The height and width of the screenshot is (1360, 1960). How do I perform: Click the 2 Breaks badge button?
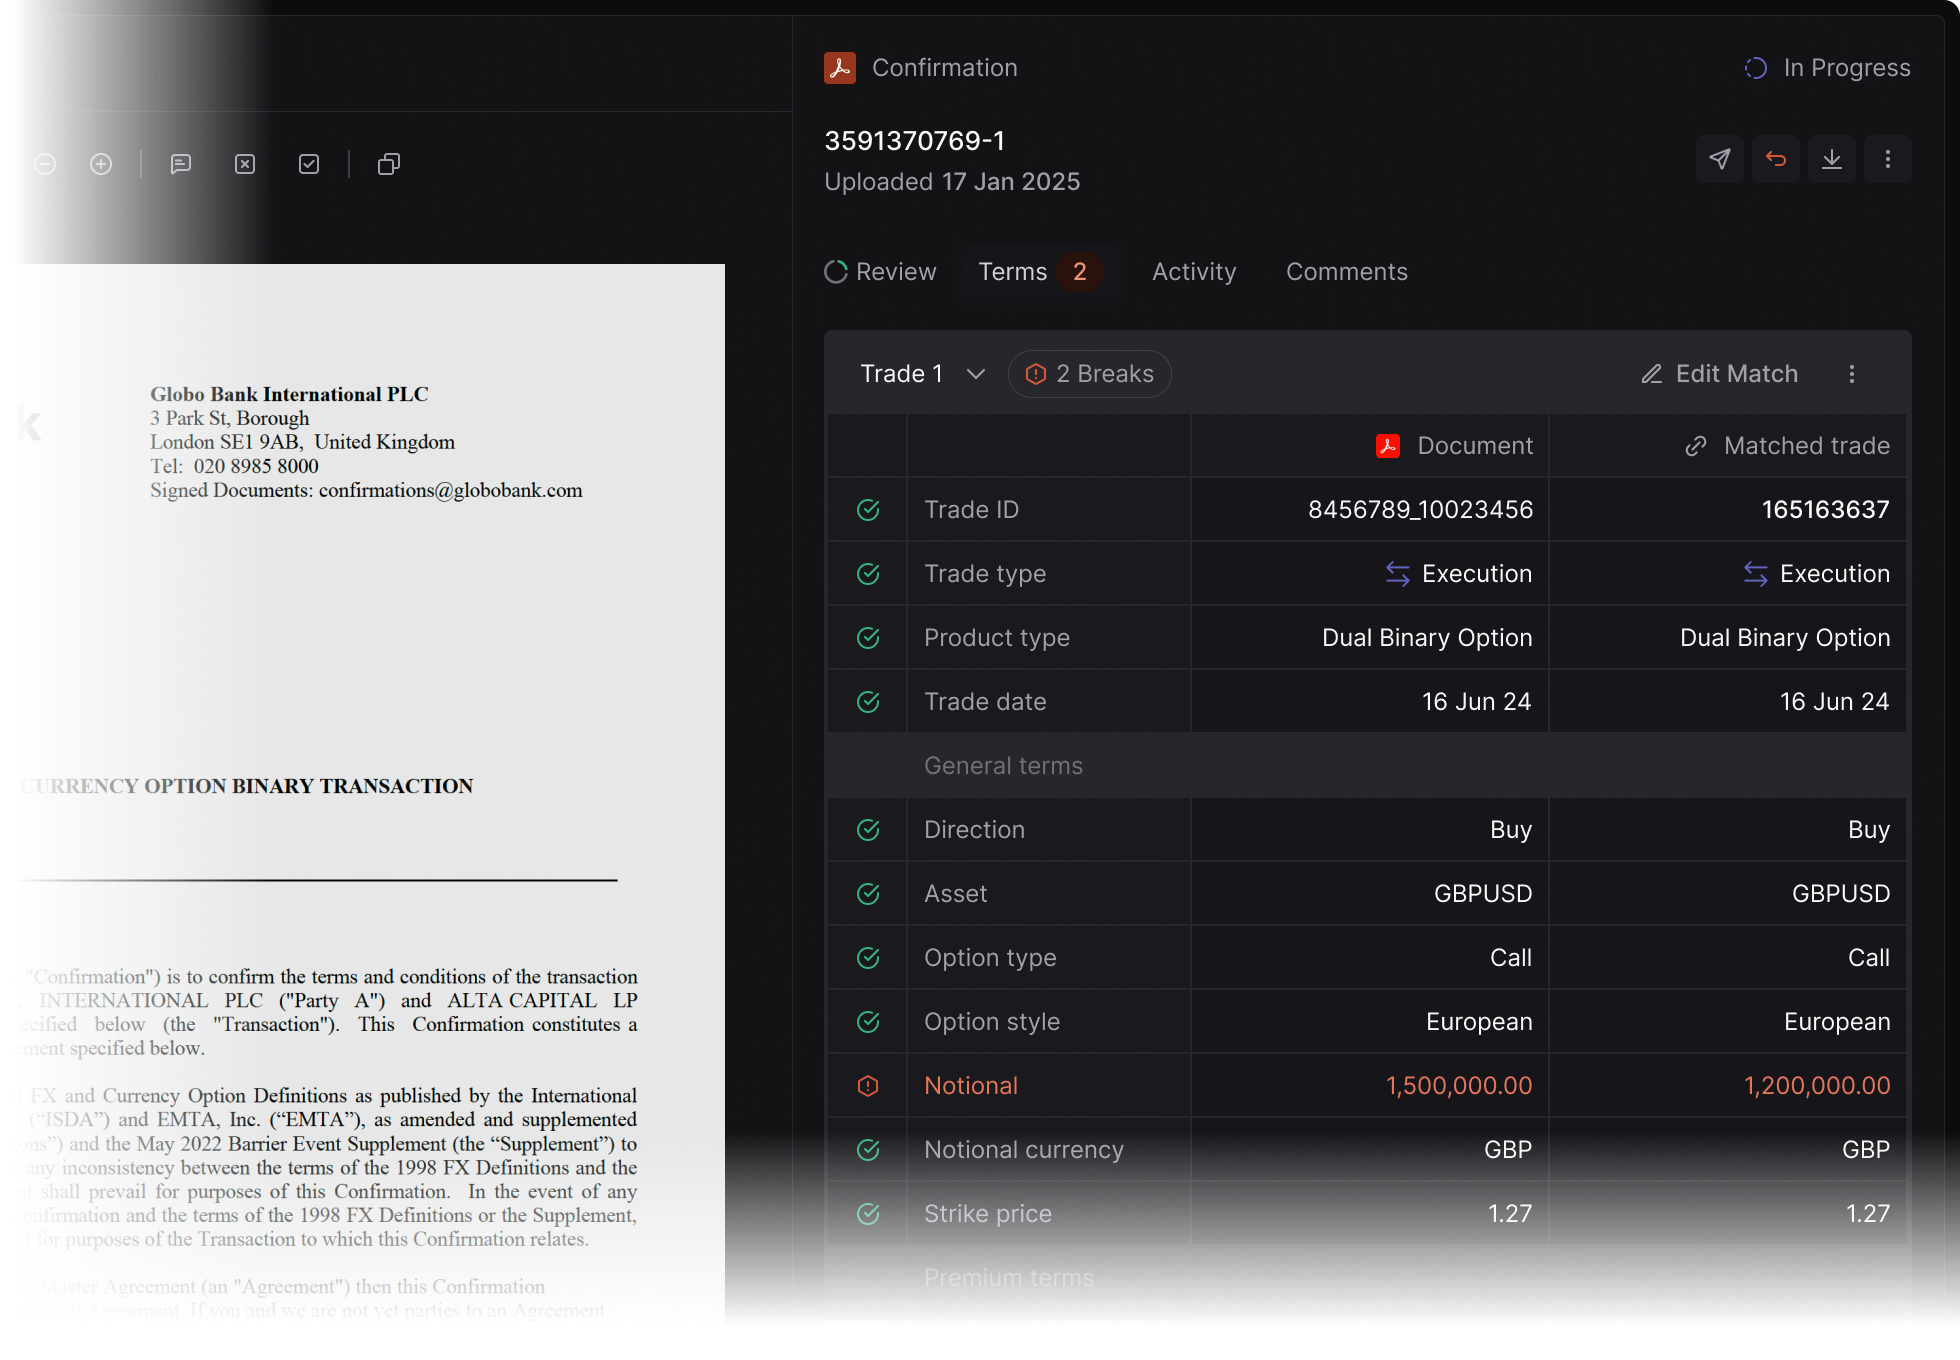(x=1090, y=374)
